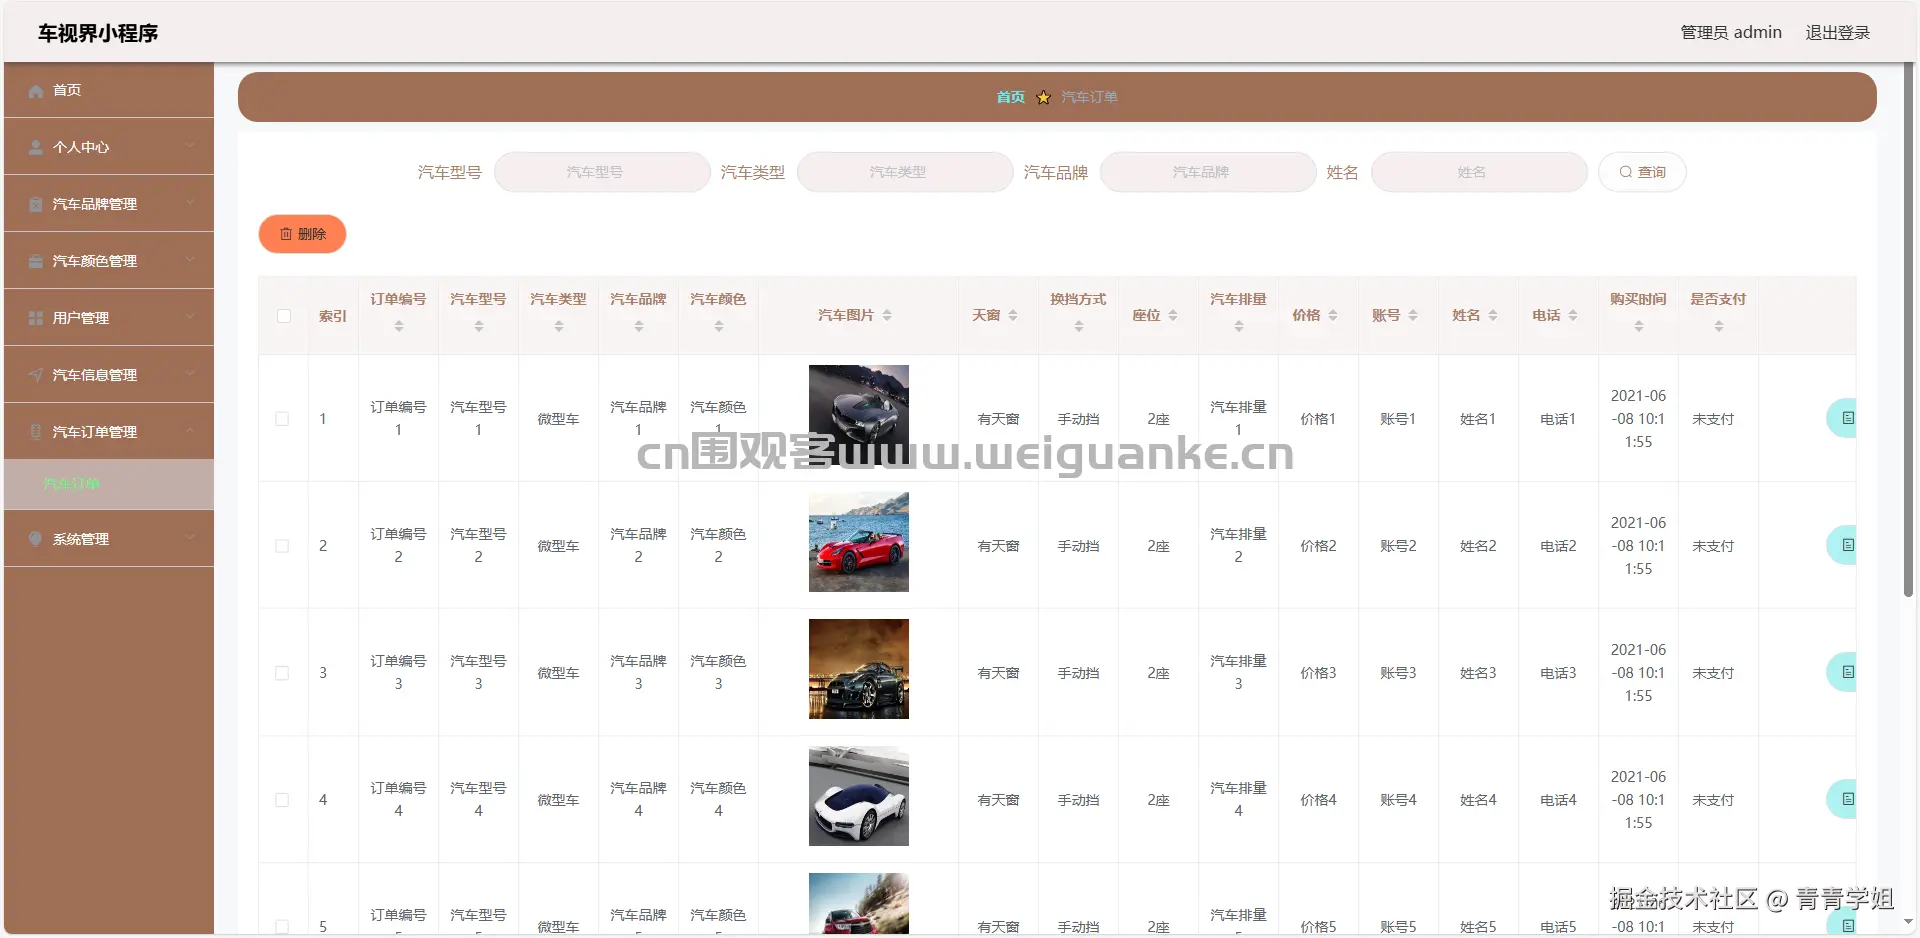Expand the 汽车品牌管理 sidebar menu
The width and height of the screenshot is (1920, 938).
coord(109,204)
